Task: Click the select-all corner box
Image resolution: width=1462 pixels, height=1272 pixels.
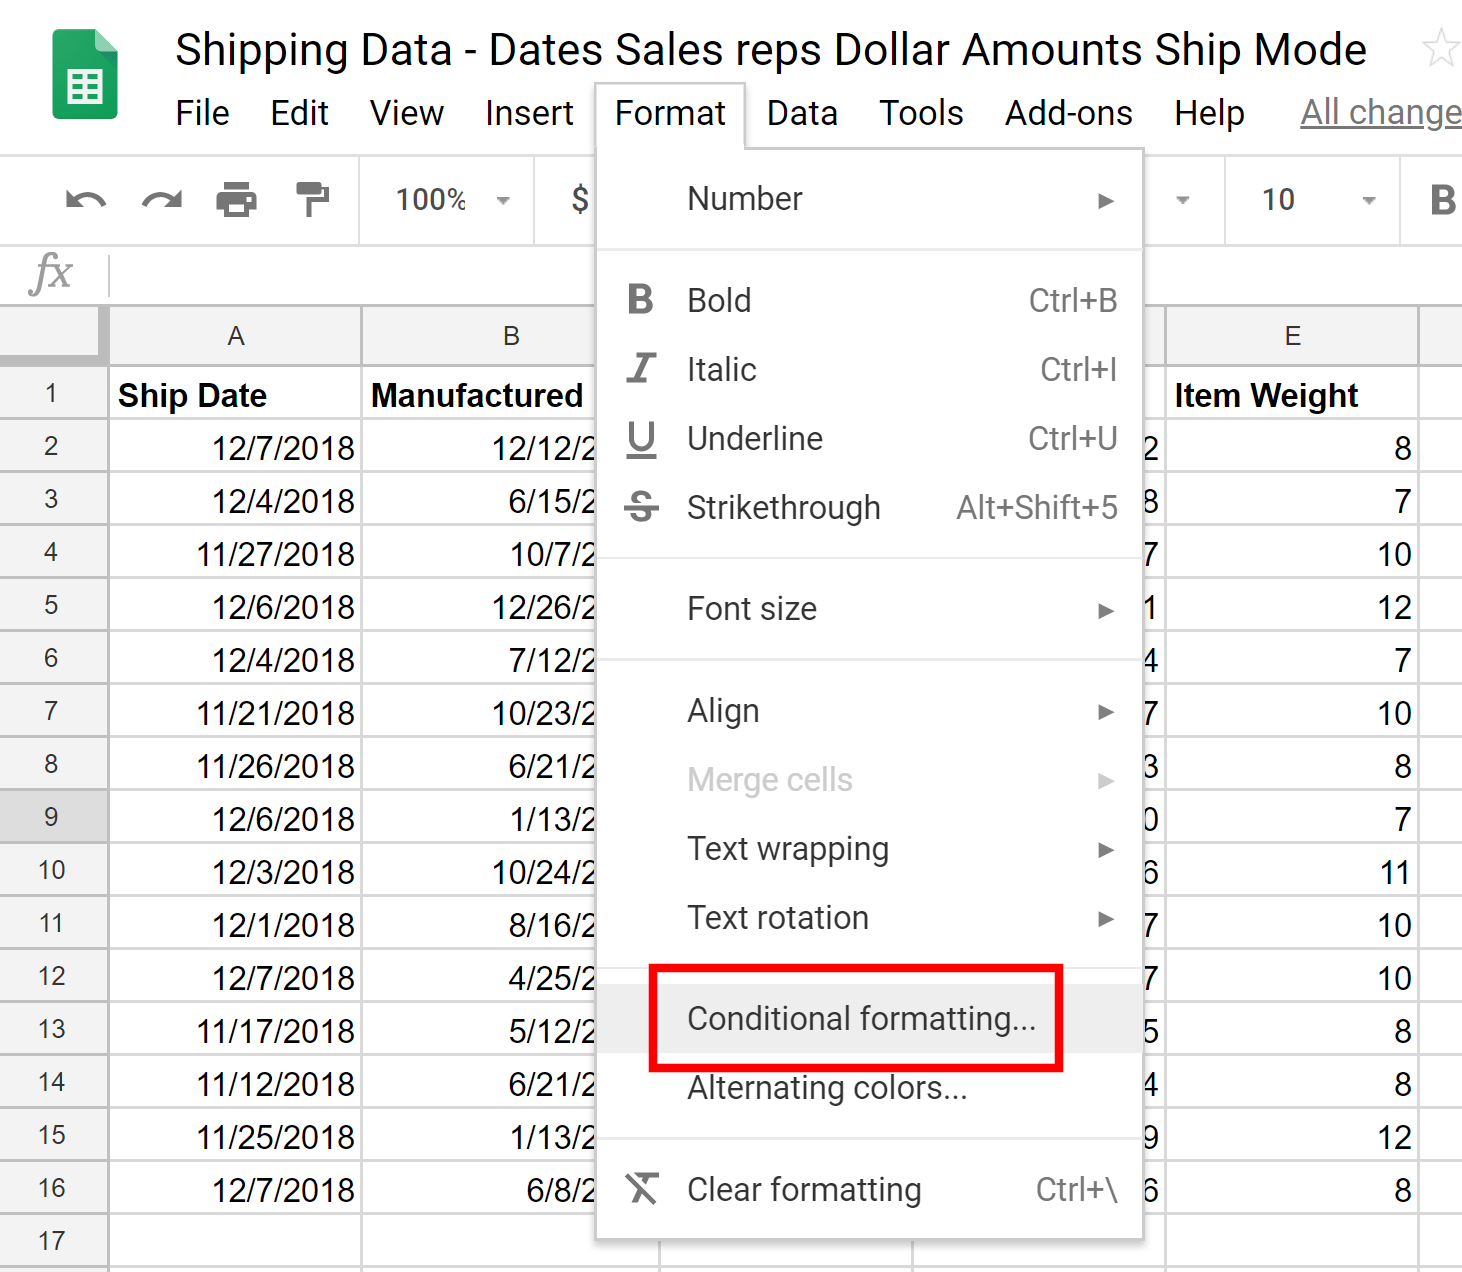Action: [x=54, y=335]
